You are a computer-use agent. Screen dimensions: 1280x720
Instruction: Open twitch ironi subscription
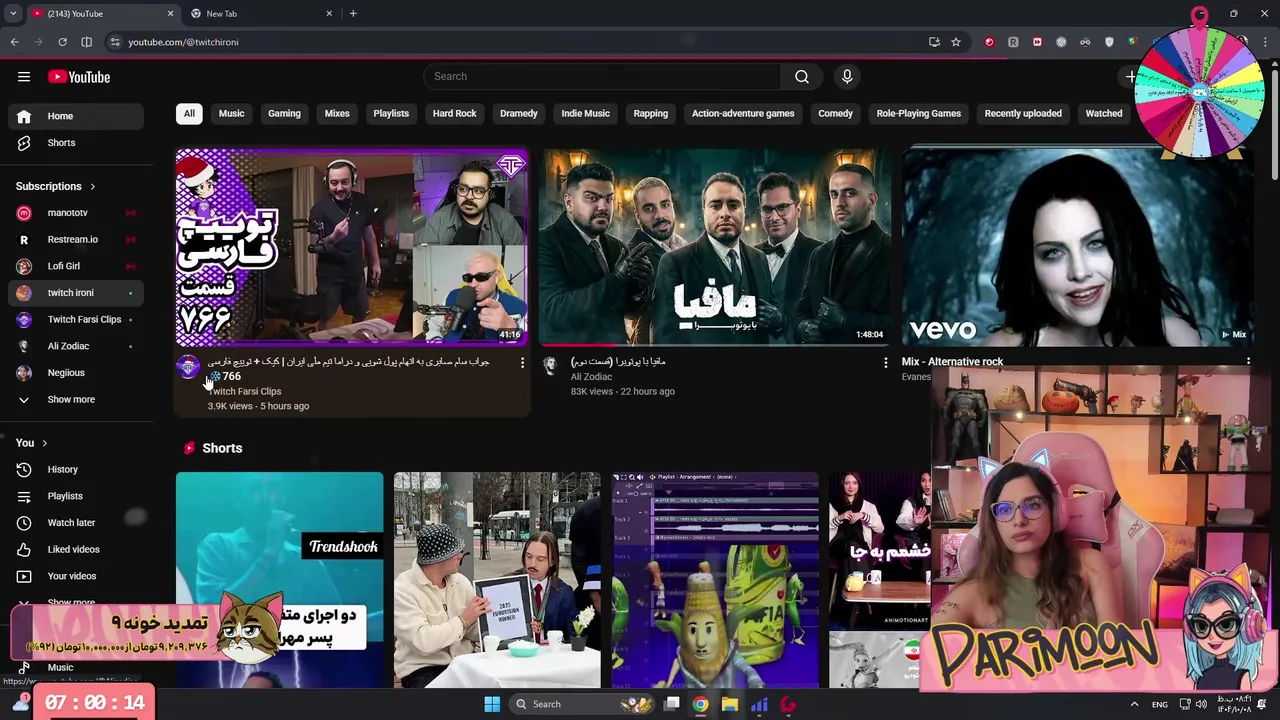pos(76,293)
